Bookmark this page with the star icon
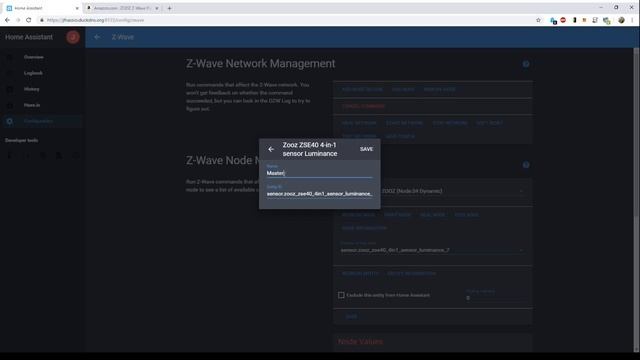This screenshot has height=360, width=640. (x=538, y=20)
